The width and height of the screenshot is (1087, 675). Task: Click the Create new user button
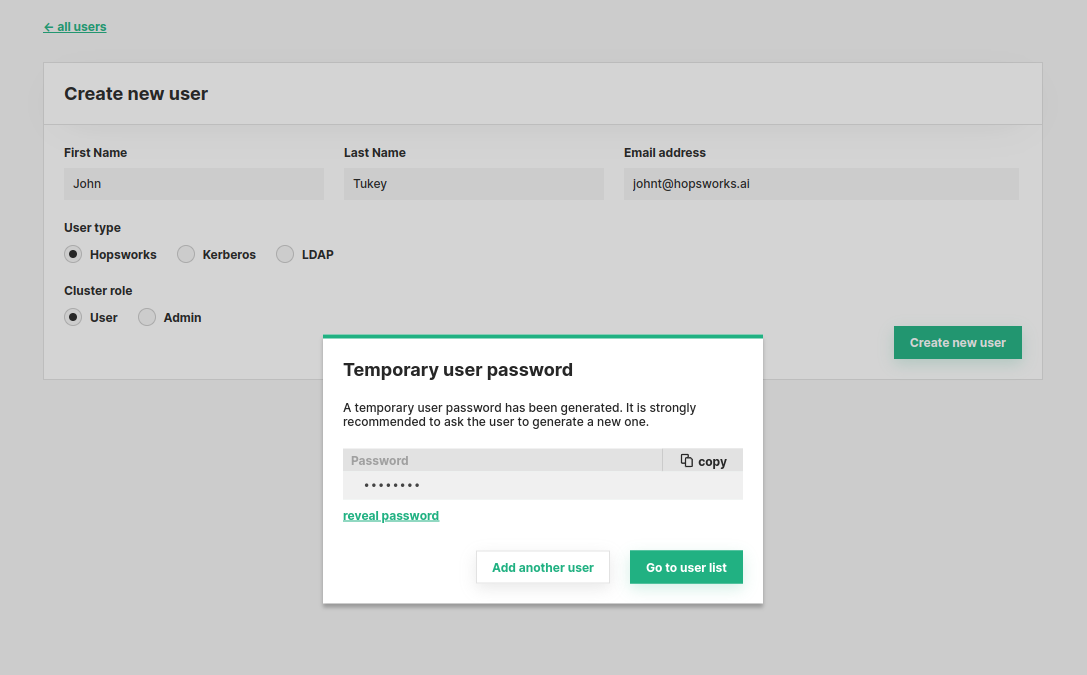point(957,342)
